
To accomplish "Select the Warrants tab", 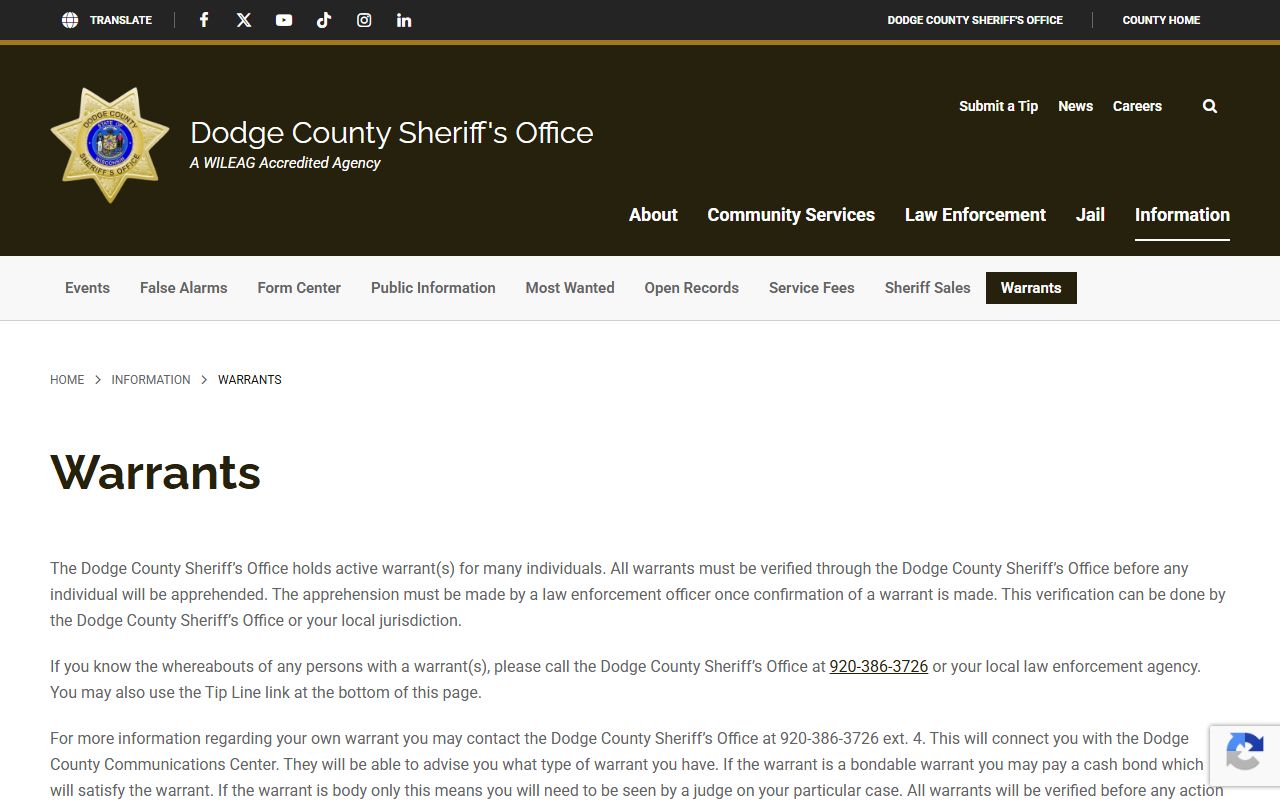I will (1031, 288).
